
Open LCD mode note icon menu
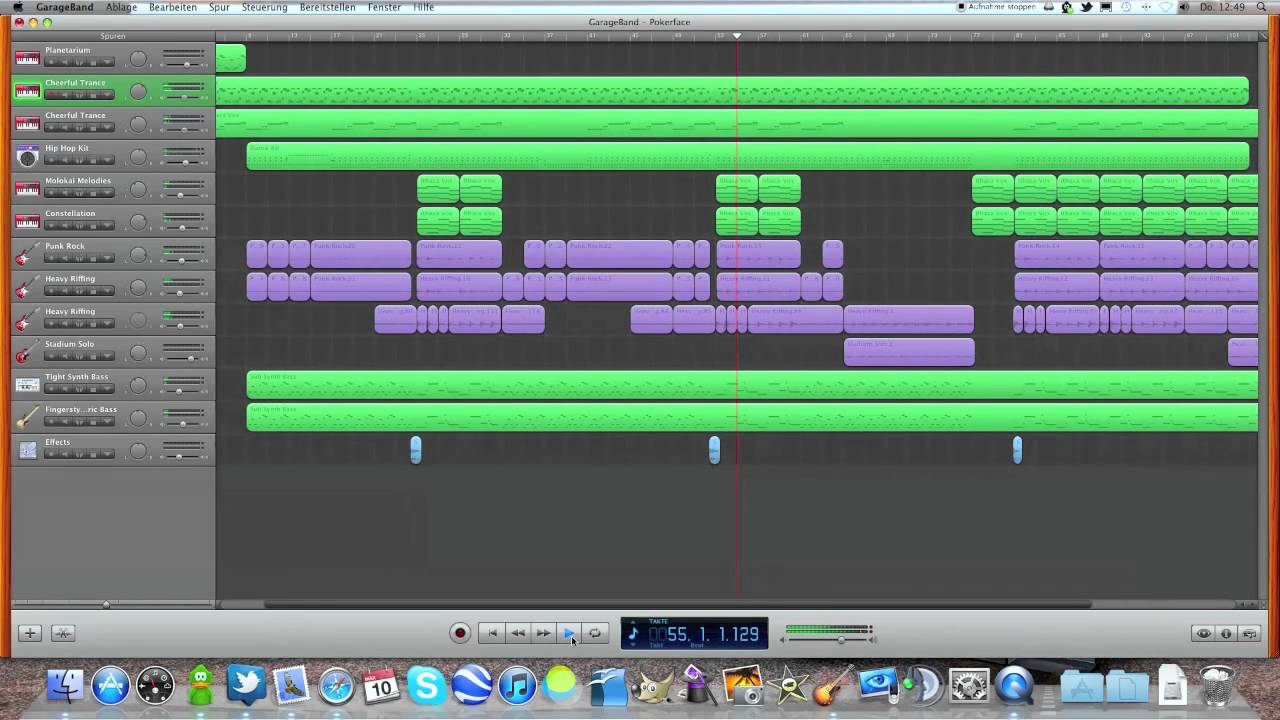633,634
